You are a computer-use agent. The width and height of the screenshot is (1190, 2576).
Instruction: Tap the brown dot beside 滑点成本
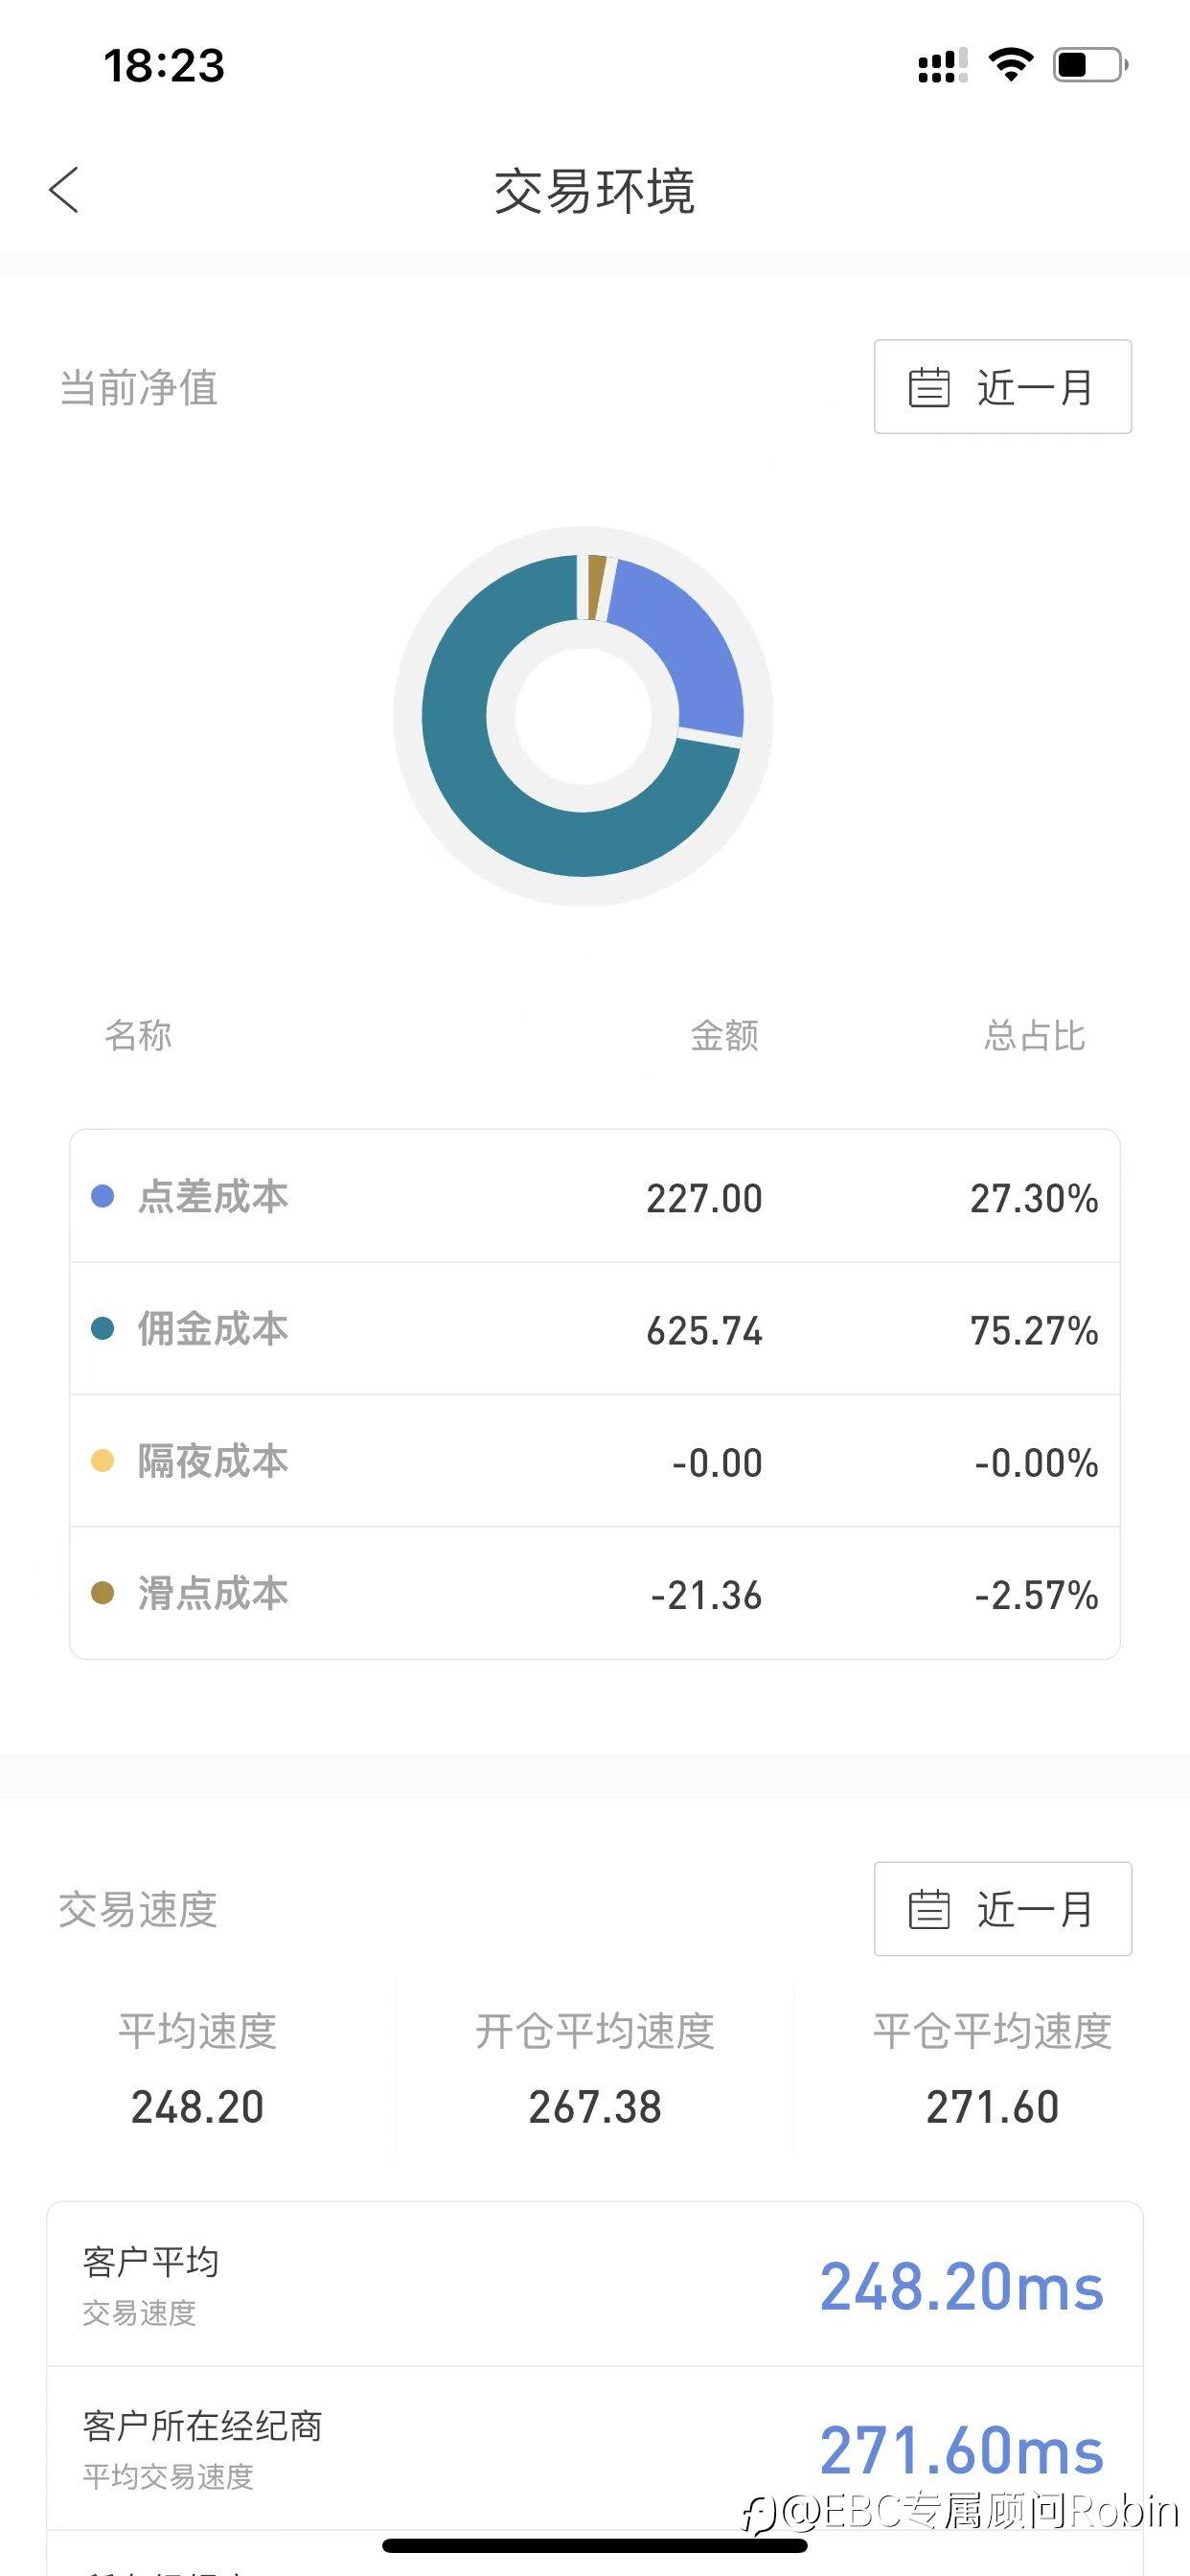(102, 1593)
